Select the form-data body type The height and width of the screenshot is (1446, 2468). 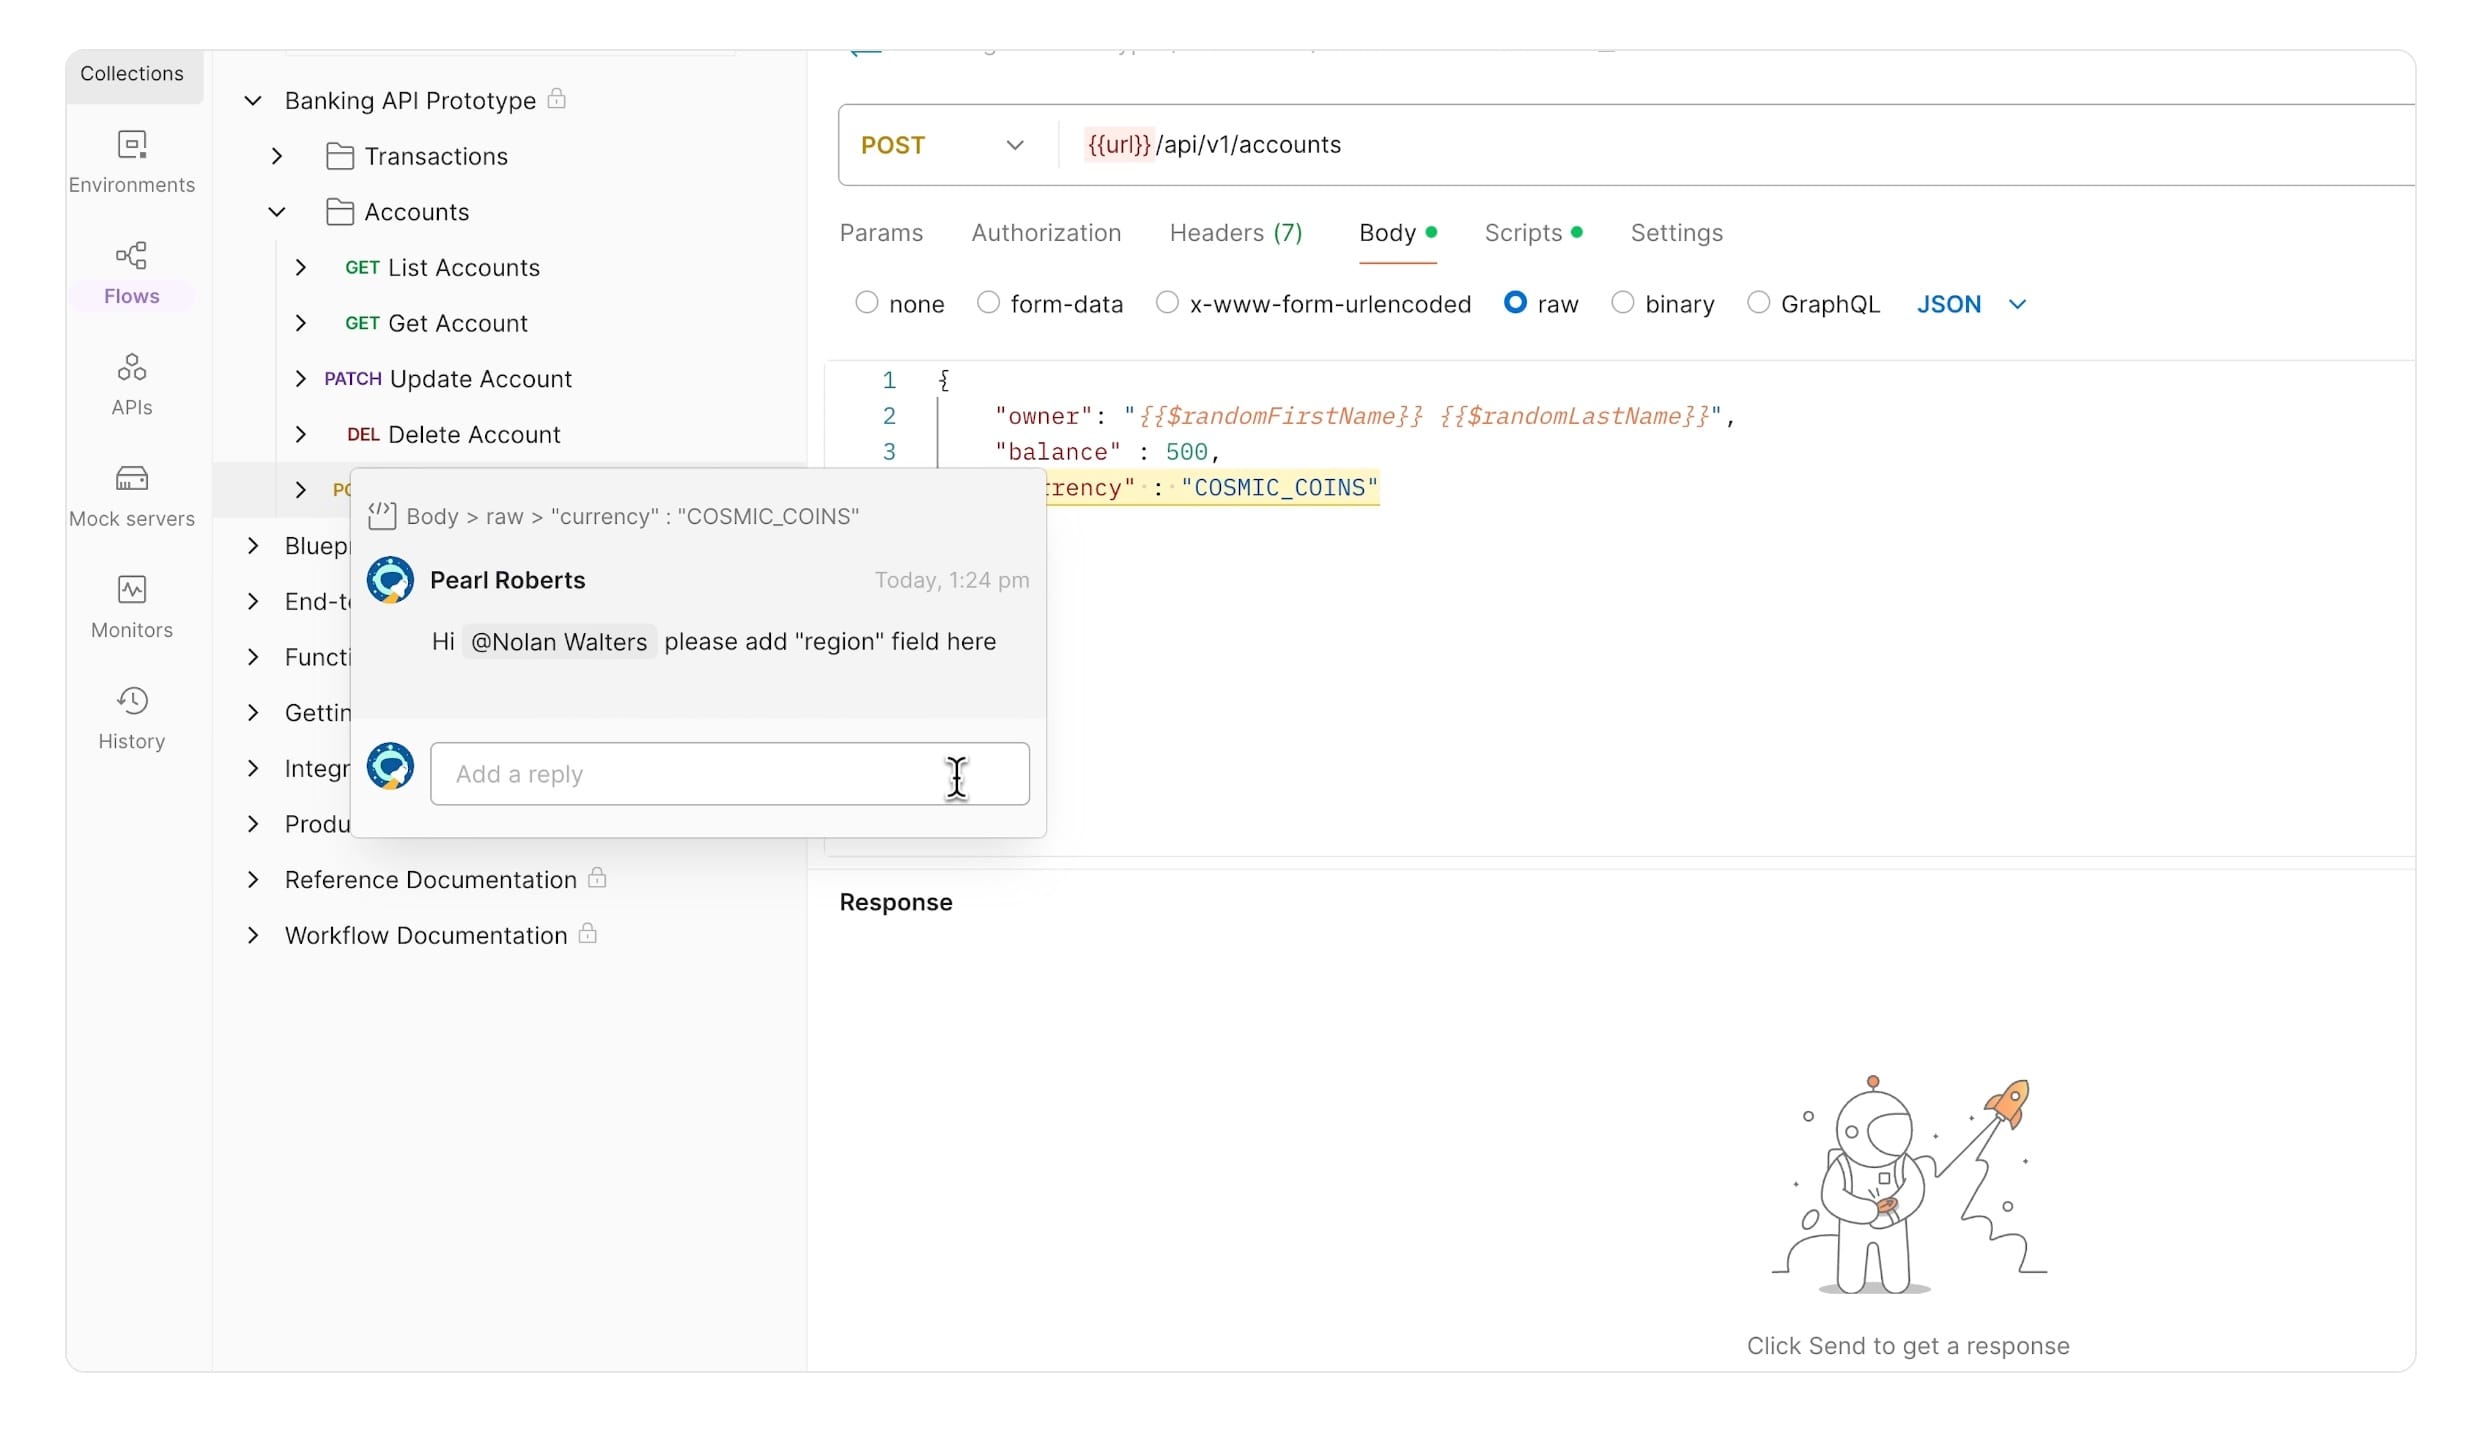coord(988,302)
